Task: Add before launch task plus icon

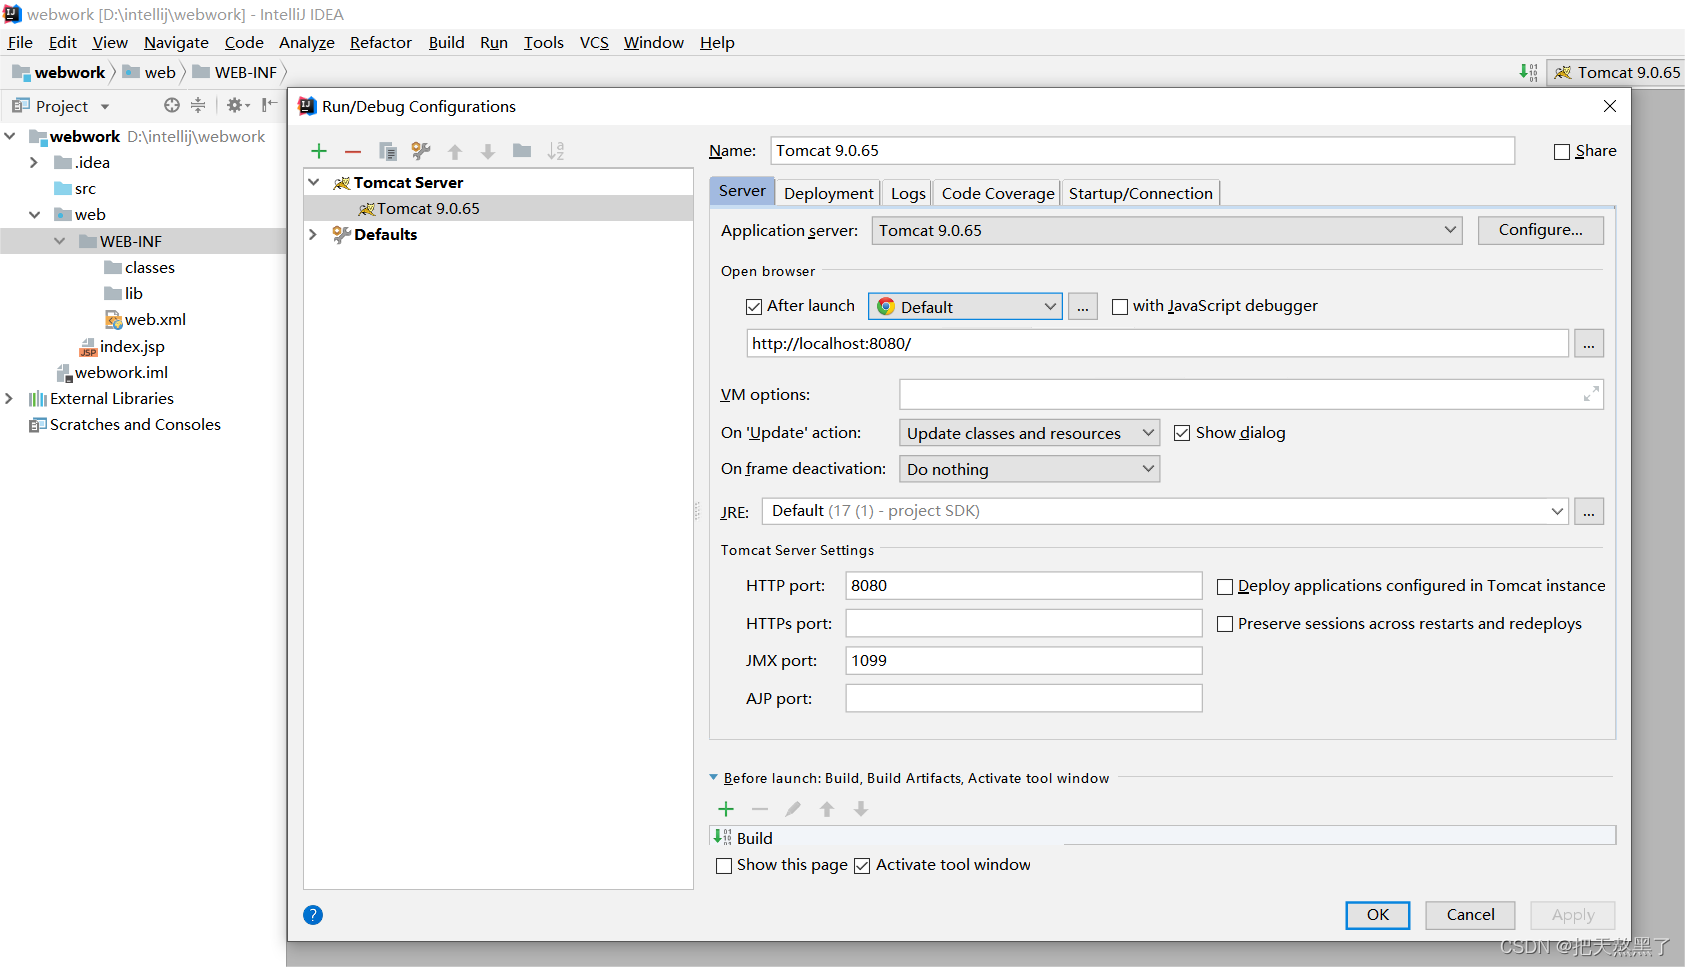Action: pos(726,809)
